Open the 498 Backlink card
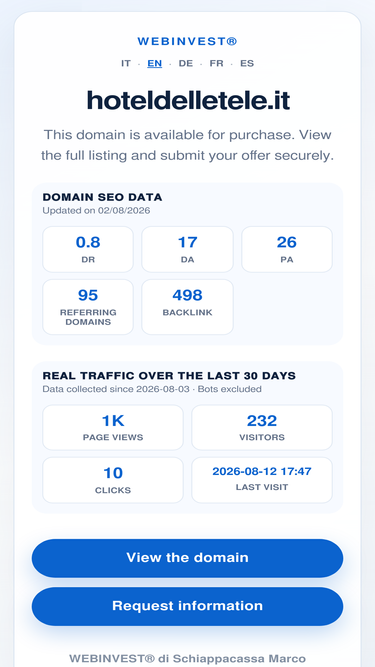The image size is (375, 667). tap(188, 307)
